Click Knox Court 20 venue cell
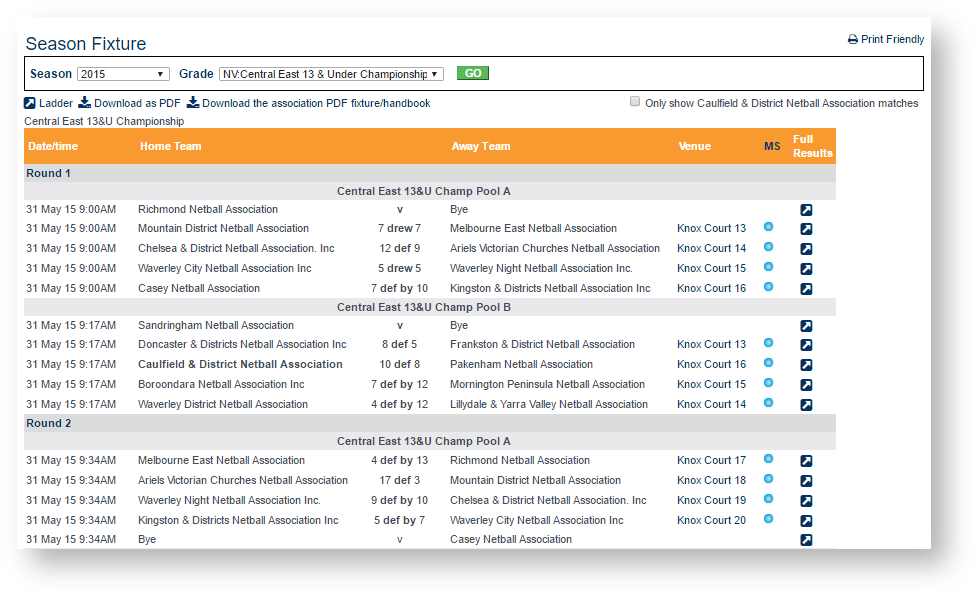The width and height of the screenshot is (979, 597). 711,520
